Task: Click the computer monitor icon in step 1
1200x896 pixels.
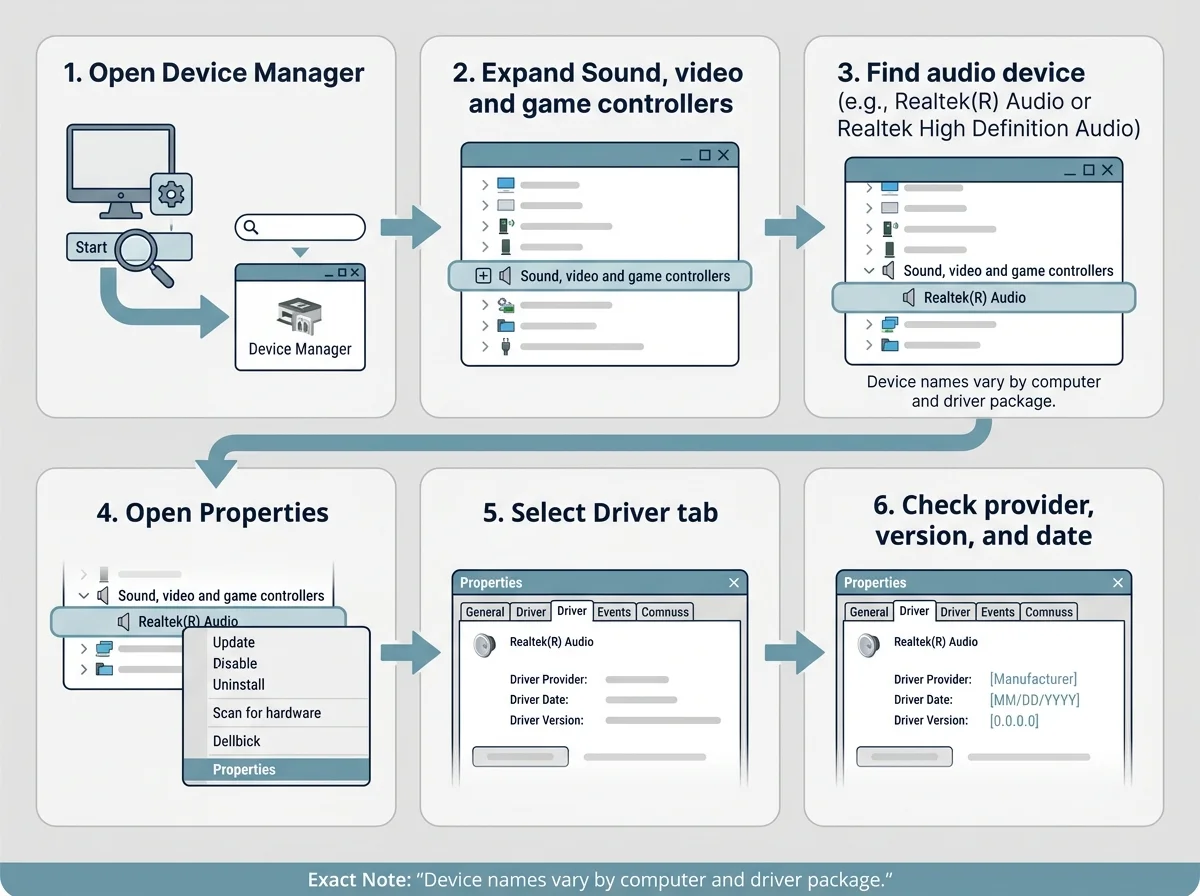Action: pos(121,171)
